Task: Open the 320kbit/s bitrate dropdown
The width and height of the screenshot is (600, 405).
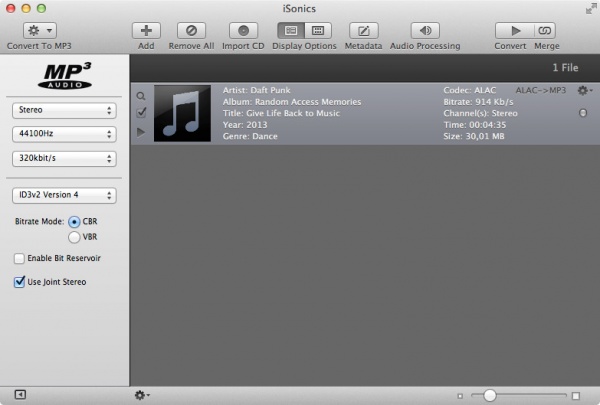Action: (x=64, y=158)
